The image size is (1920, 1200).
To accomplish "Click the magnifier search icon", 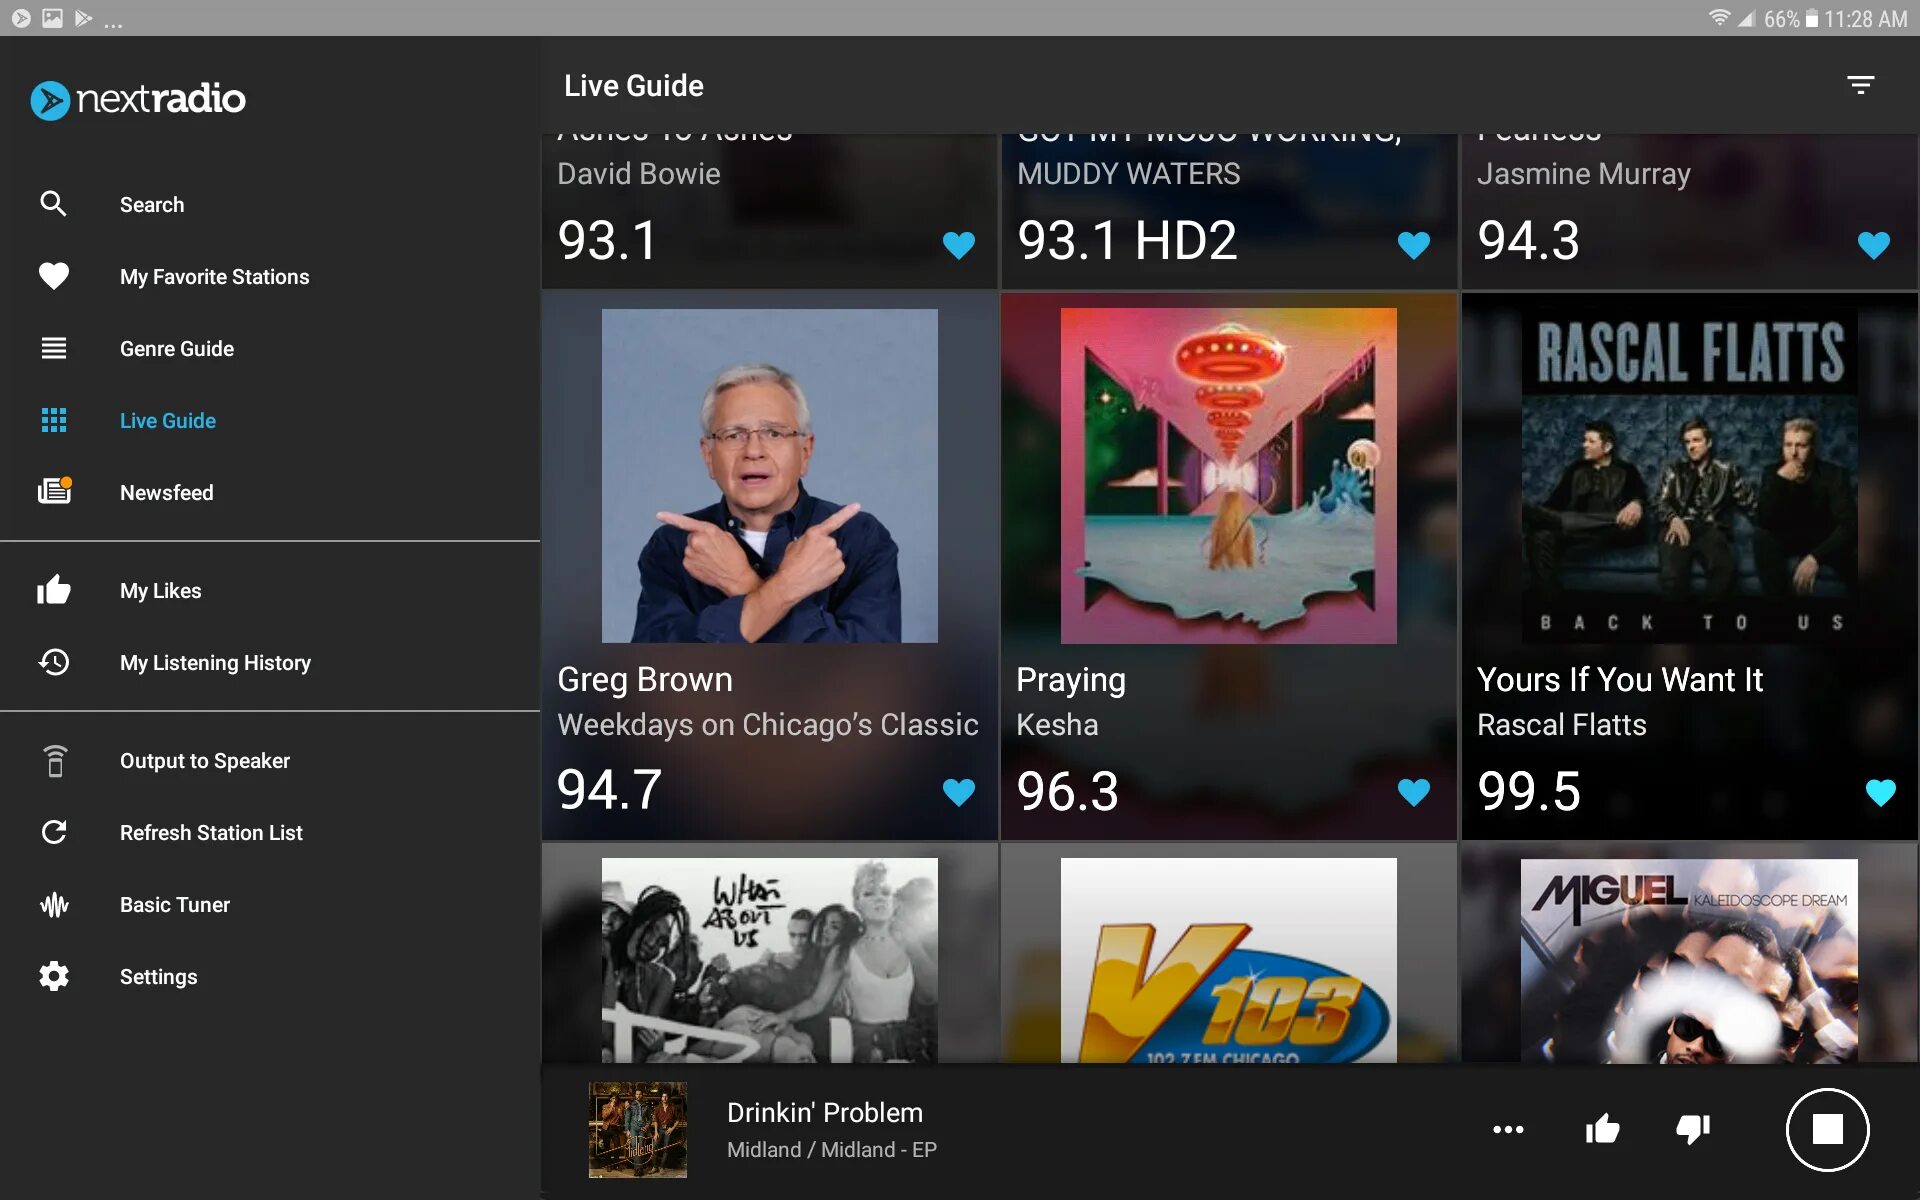I will tap(53, 204).
